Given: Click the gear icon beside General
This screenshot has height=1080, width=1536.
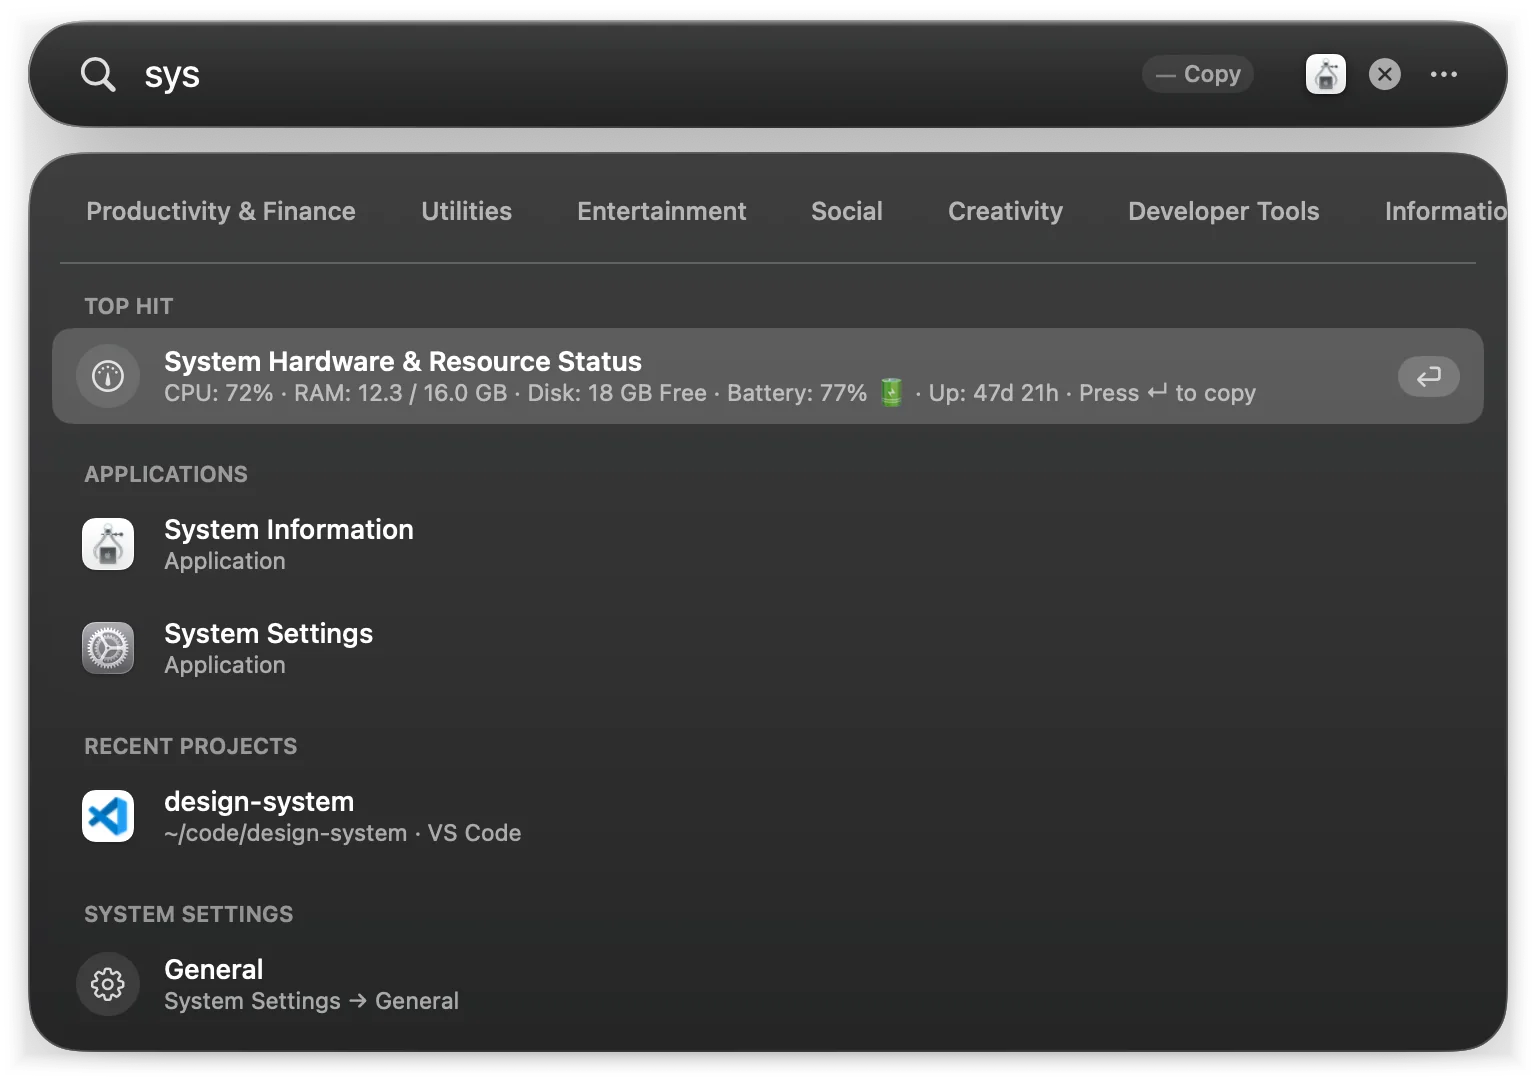Looking at the screenshot, I should coord(108,984).
